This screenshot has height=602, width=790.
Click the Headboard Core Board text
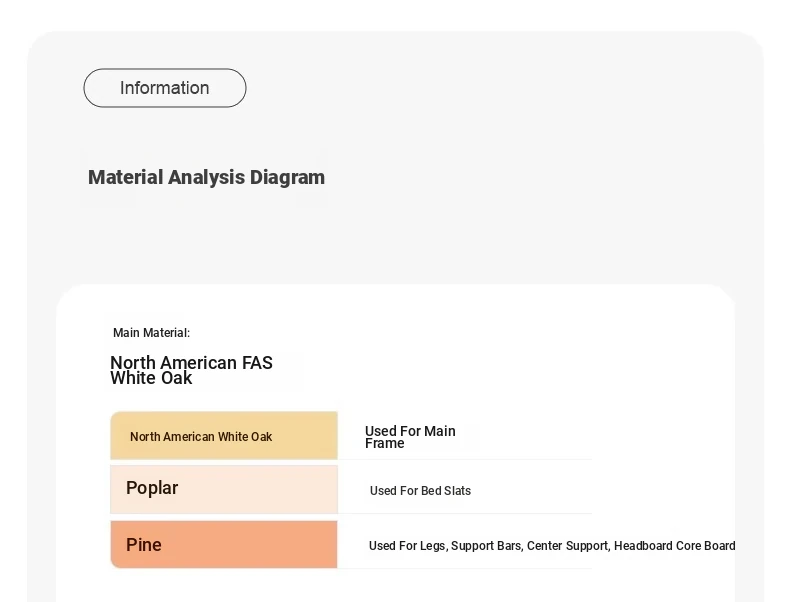[675, 546]
